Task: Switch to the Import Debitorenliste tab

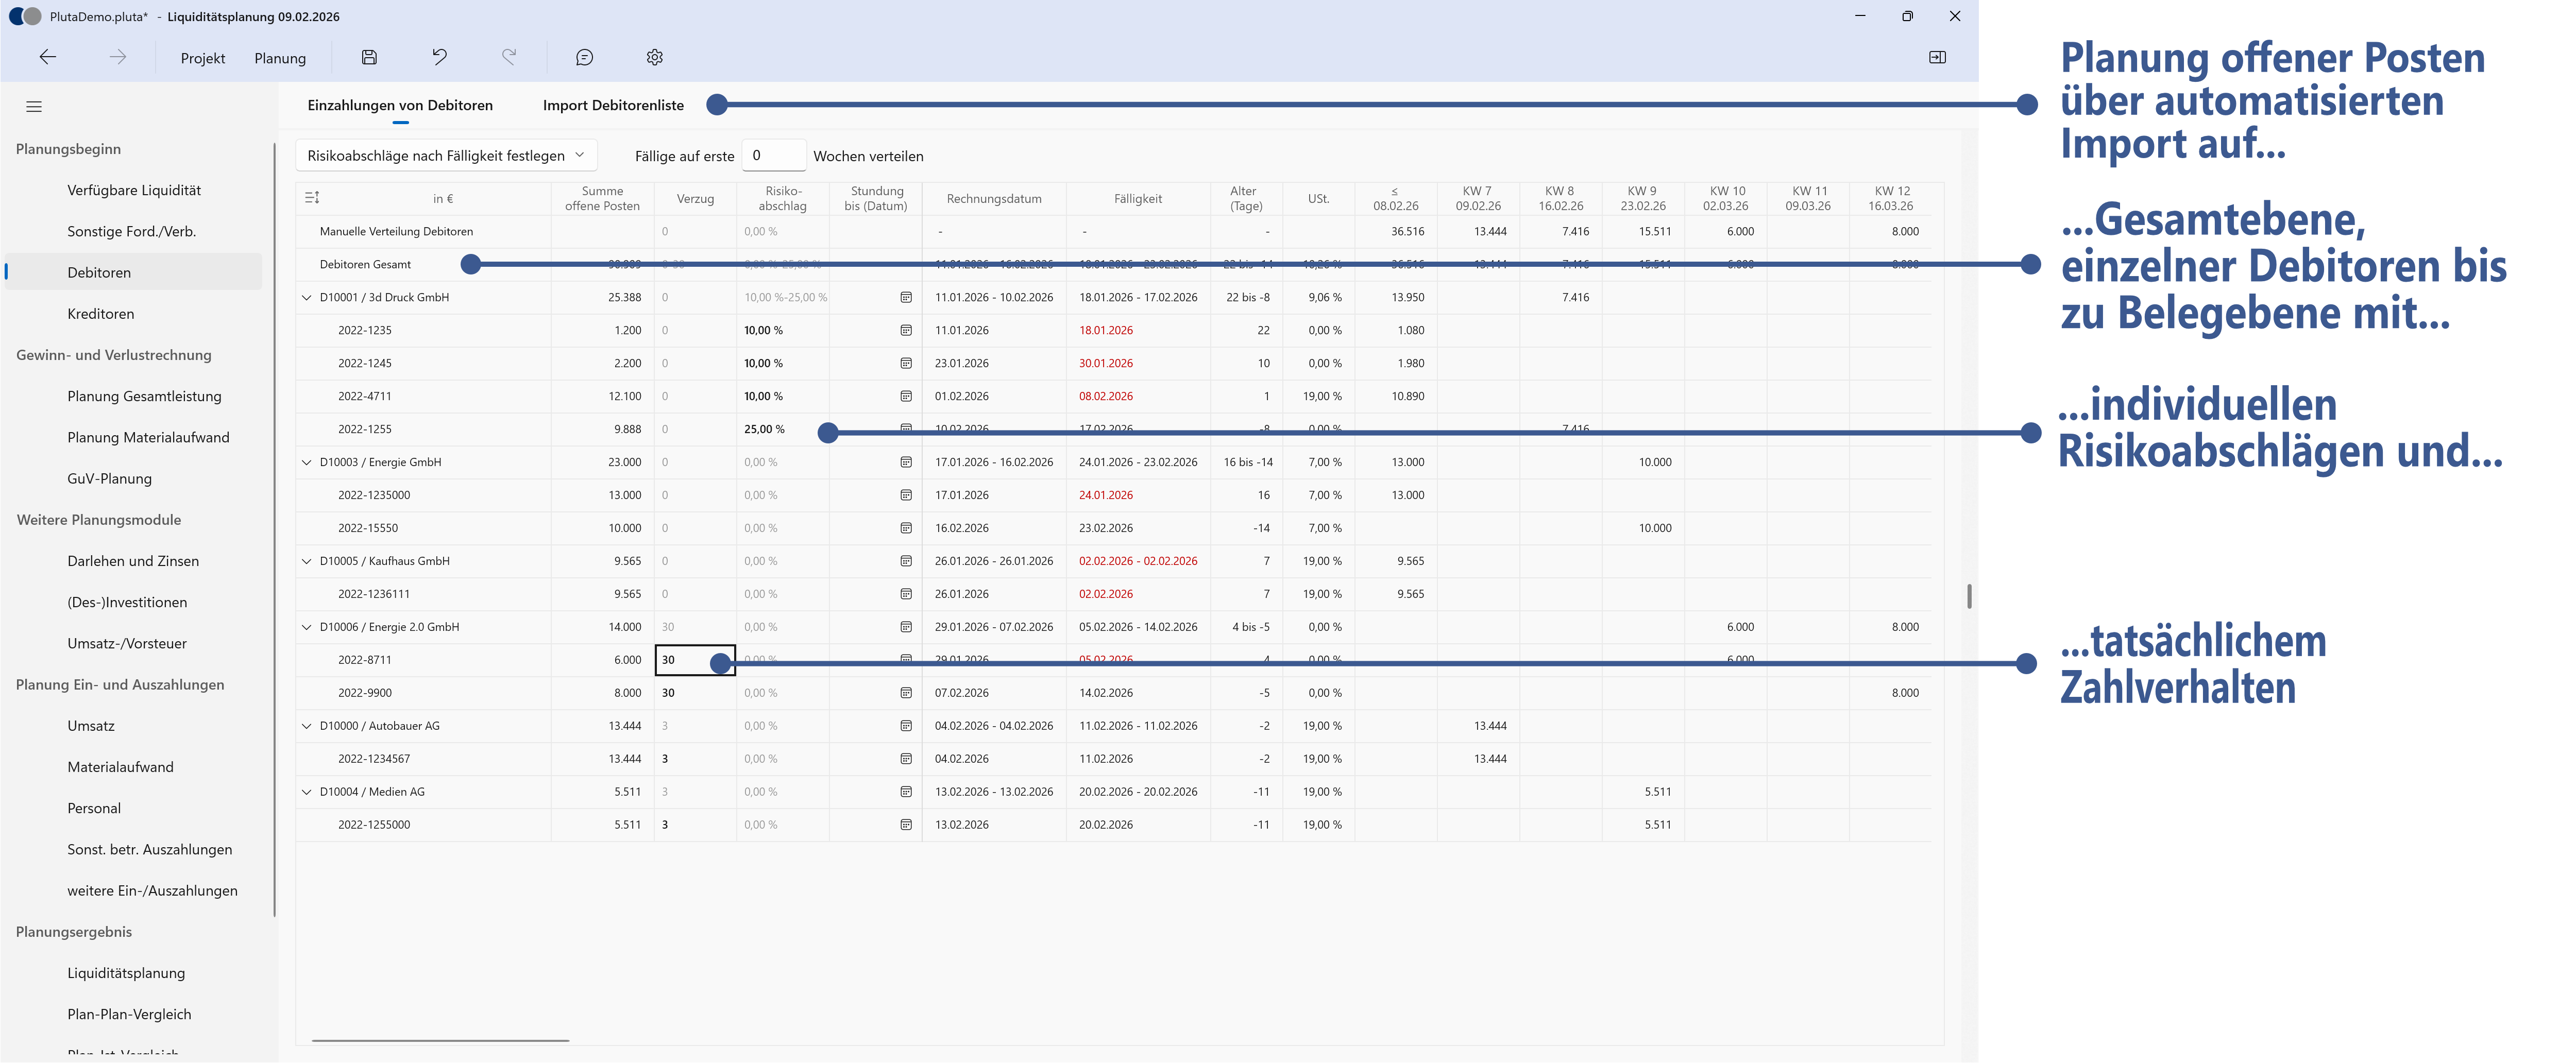Action: (x=612, y=104)
